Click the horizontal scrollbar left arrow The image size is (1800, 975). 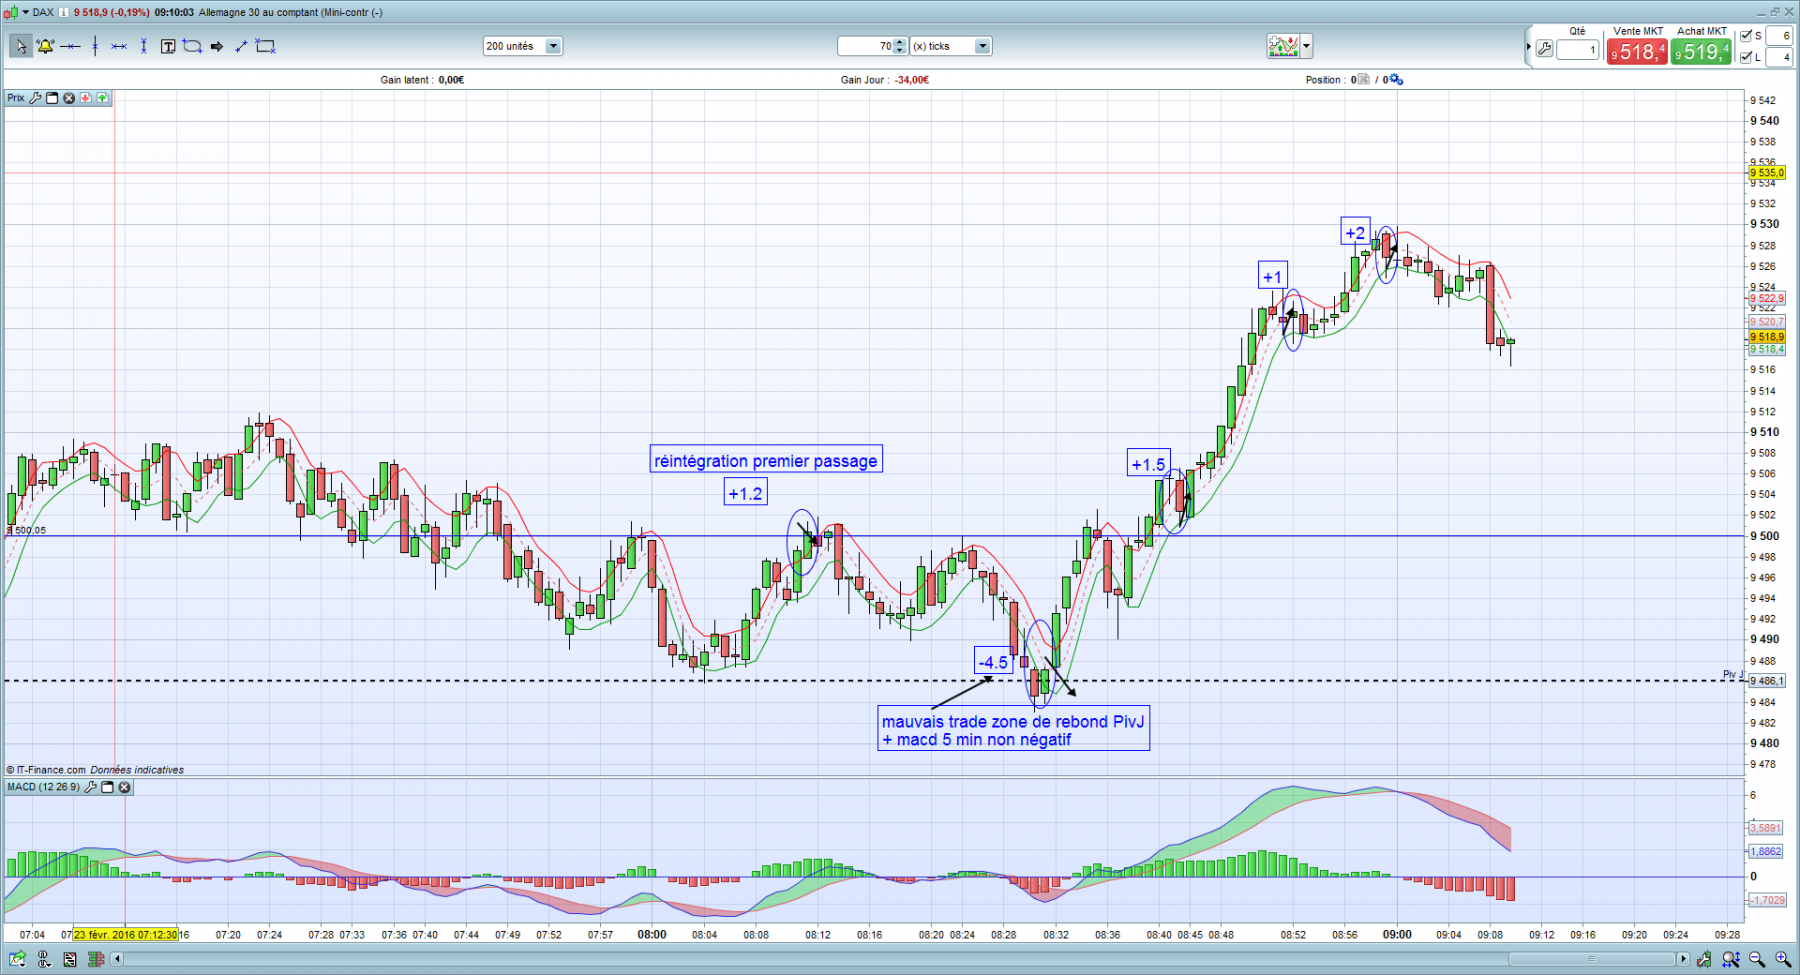(117, 959)
